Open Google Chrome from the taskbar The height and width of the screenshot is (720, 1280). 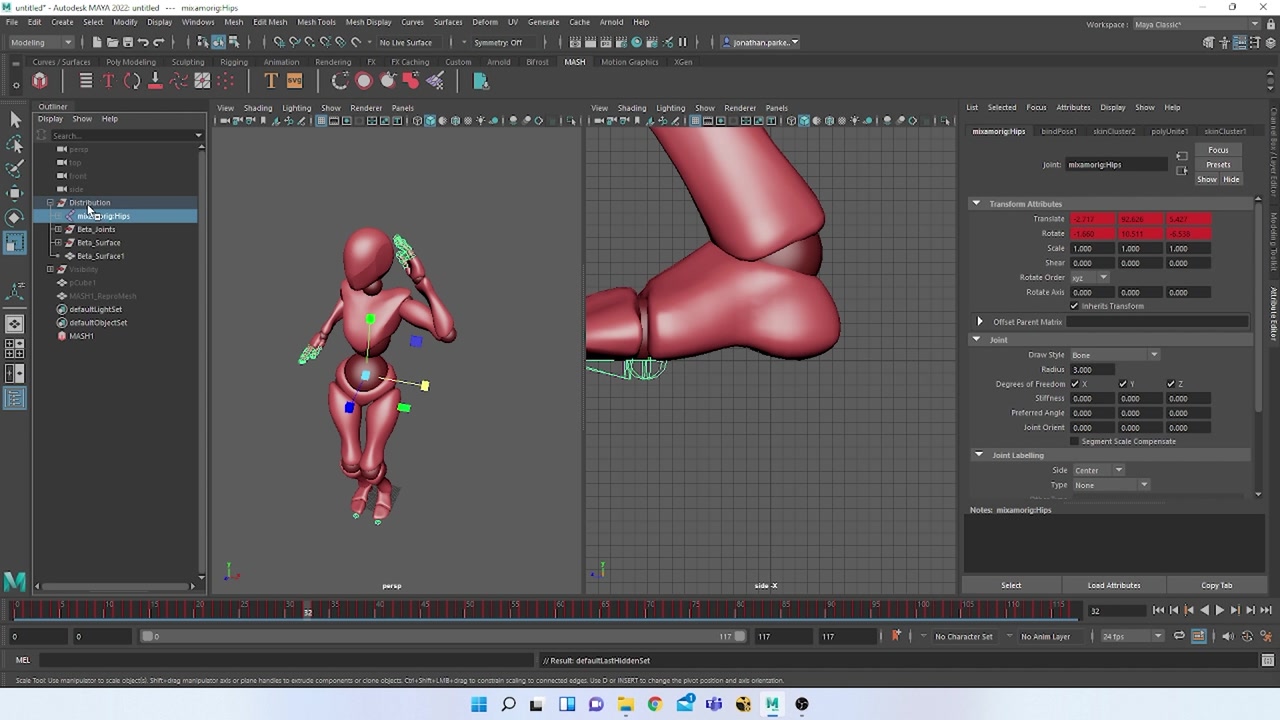click(x=655, y=704)
